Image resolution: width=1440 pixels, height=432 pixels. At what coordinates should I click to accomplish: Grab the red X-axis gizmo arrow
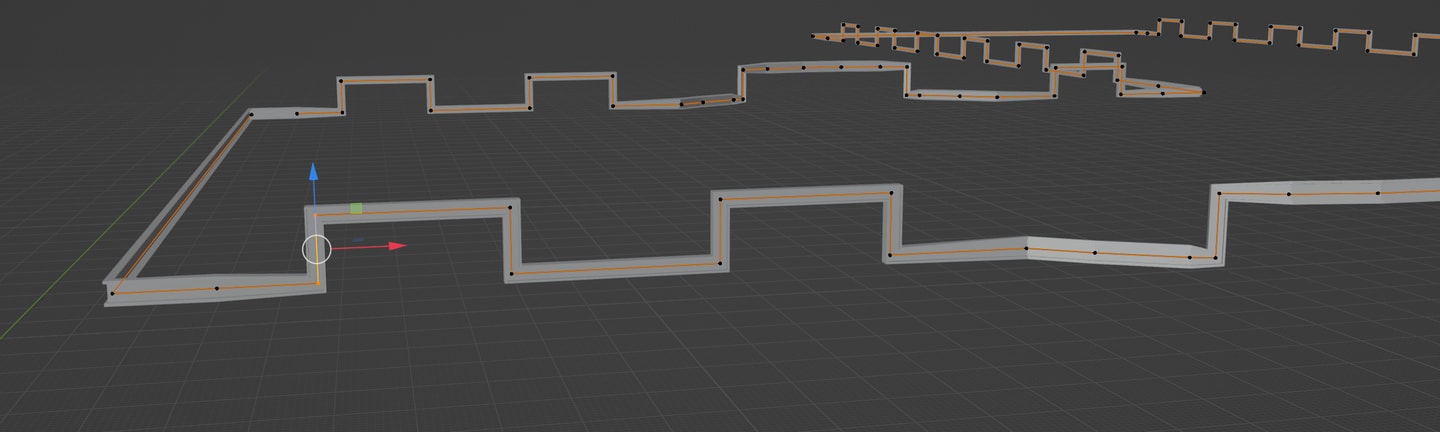point(396,245)
